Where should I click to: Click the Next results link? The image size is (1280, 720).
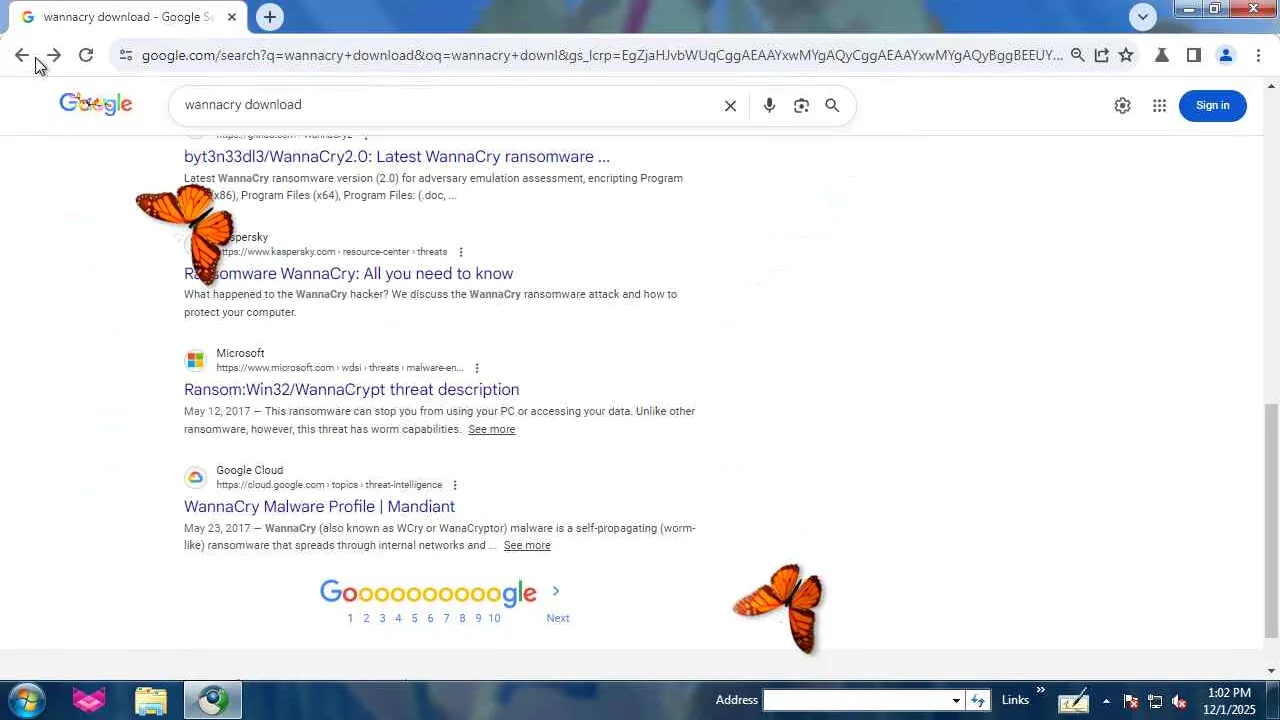click(x=558, y=618)
